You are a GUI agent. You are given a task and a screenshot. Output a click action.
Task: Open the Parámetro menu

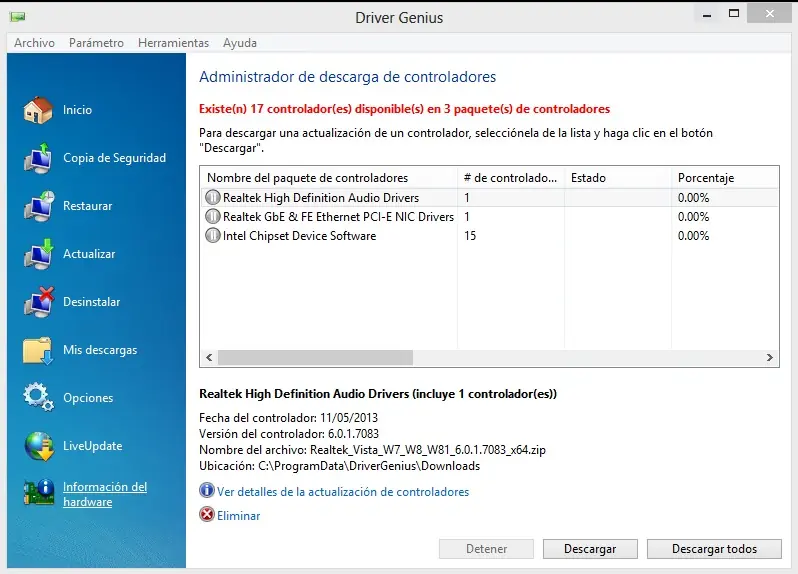96,43
